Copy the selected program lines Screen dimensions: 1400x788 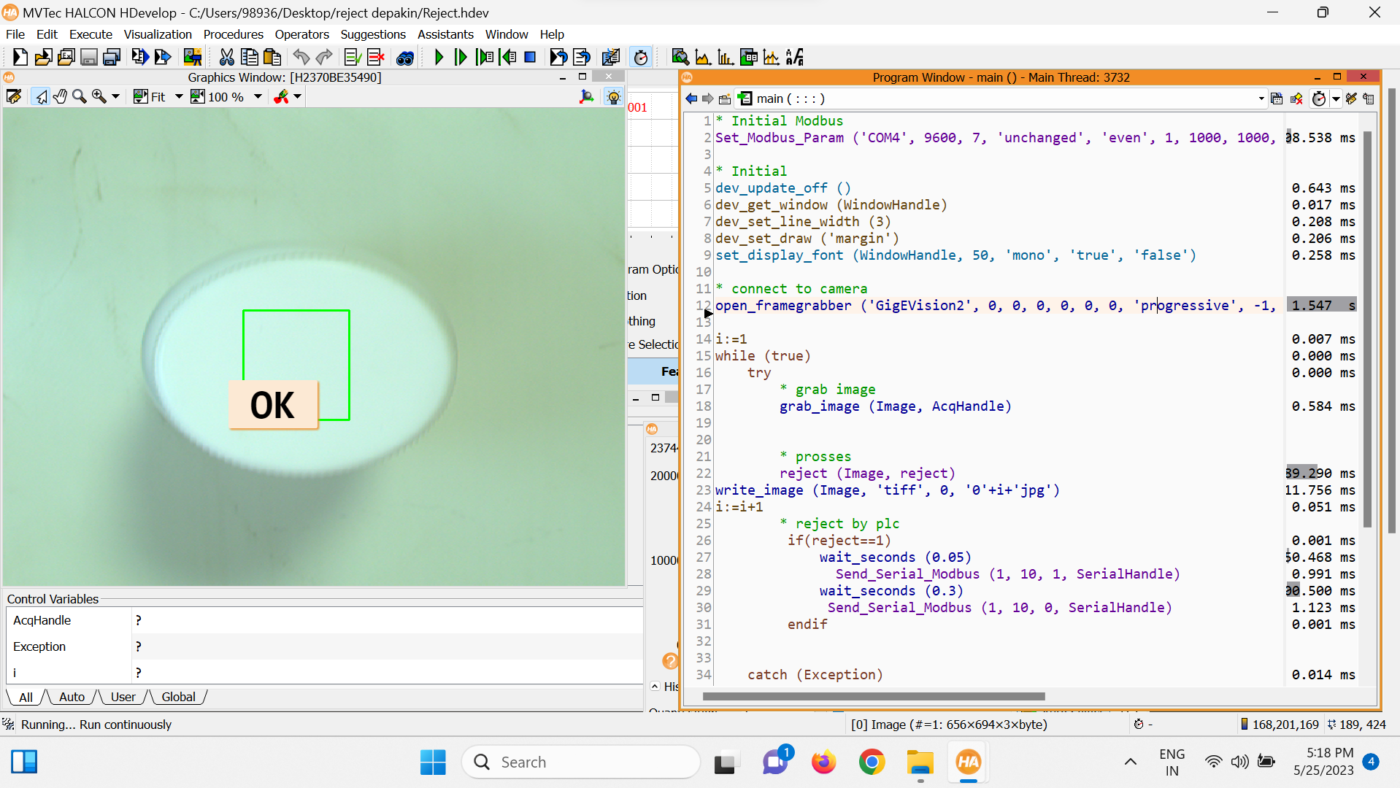click(249, 57)
